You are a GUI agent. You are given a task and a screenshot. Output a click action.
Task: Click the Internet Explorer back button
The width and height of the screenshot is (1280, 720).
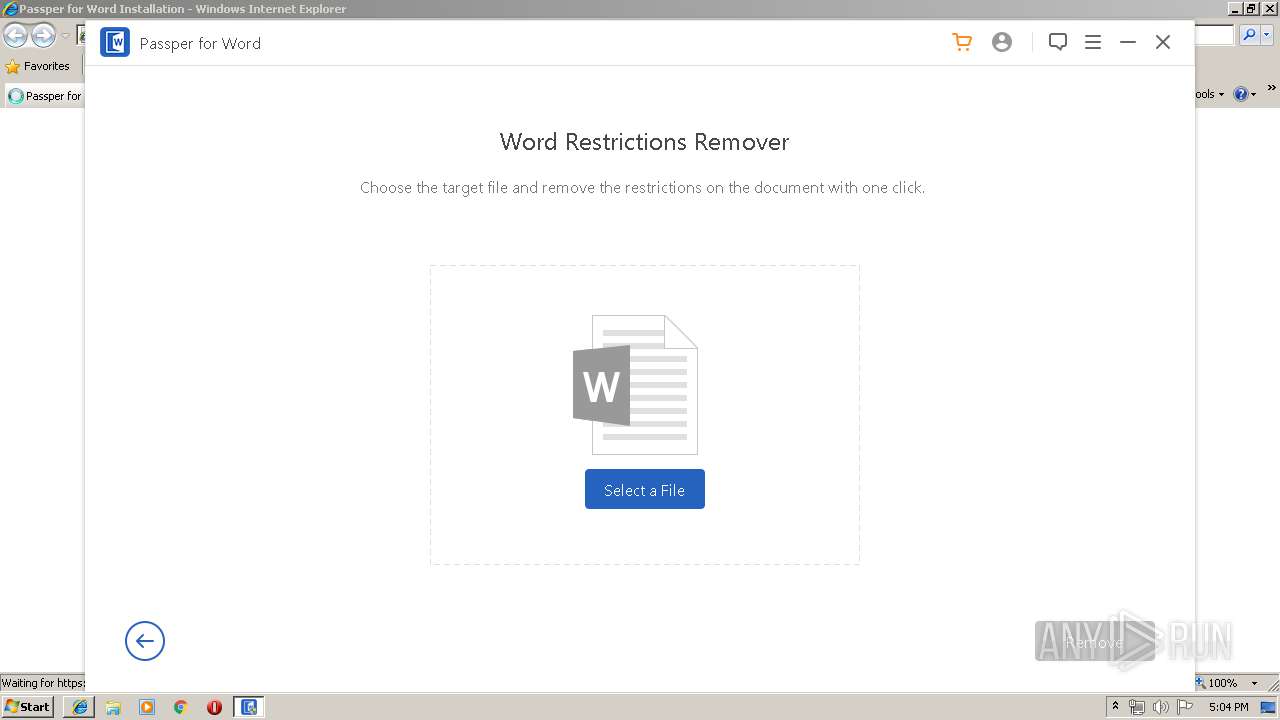coord(15,36)
